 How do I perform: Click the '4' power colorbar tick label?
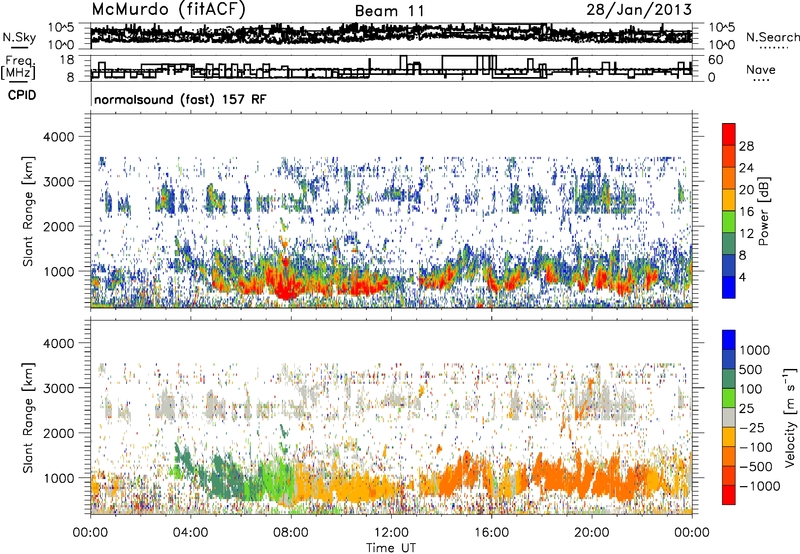tap(742, 277)
